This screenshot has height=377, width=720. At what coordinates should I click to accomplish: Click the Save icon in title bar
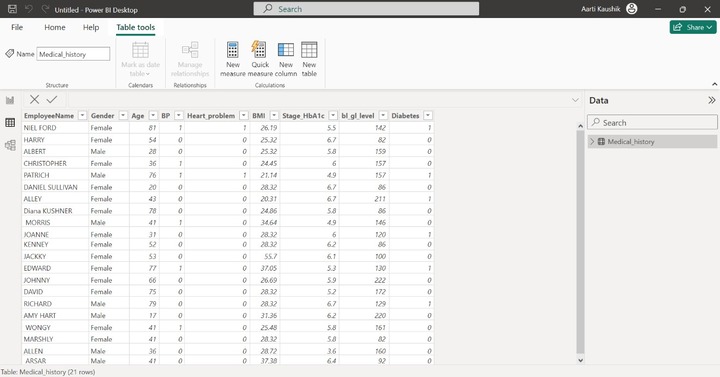[x=12, y=9]
